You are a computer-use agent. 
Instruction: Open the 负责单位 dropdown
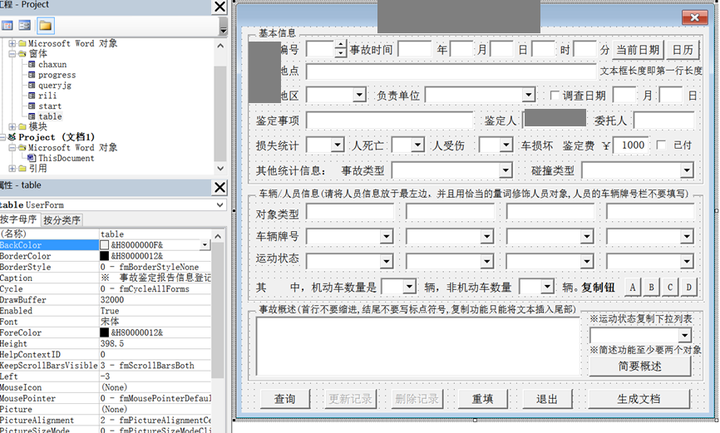pyautogui.click(x=527, y=95)
